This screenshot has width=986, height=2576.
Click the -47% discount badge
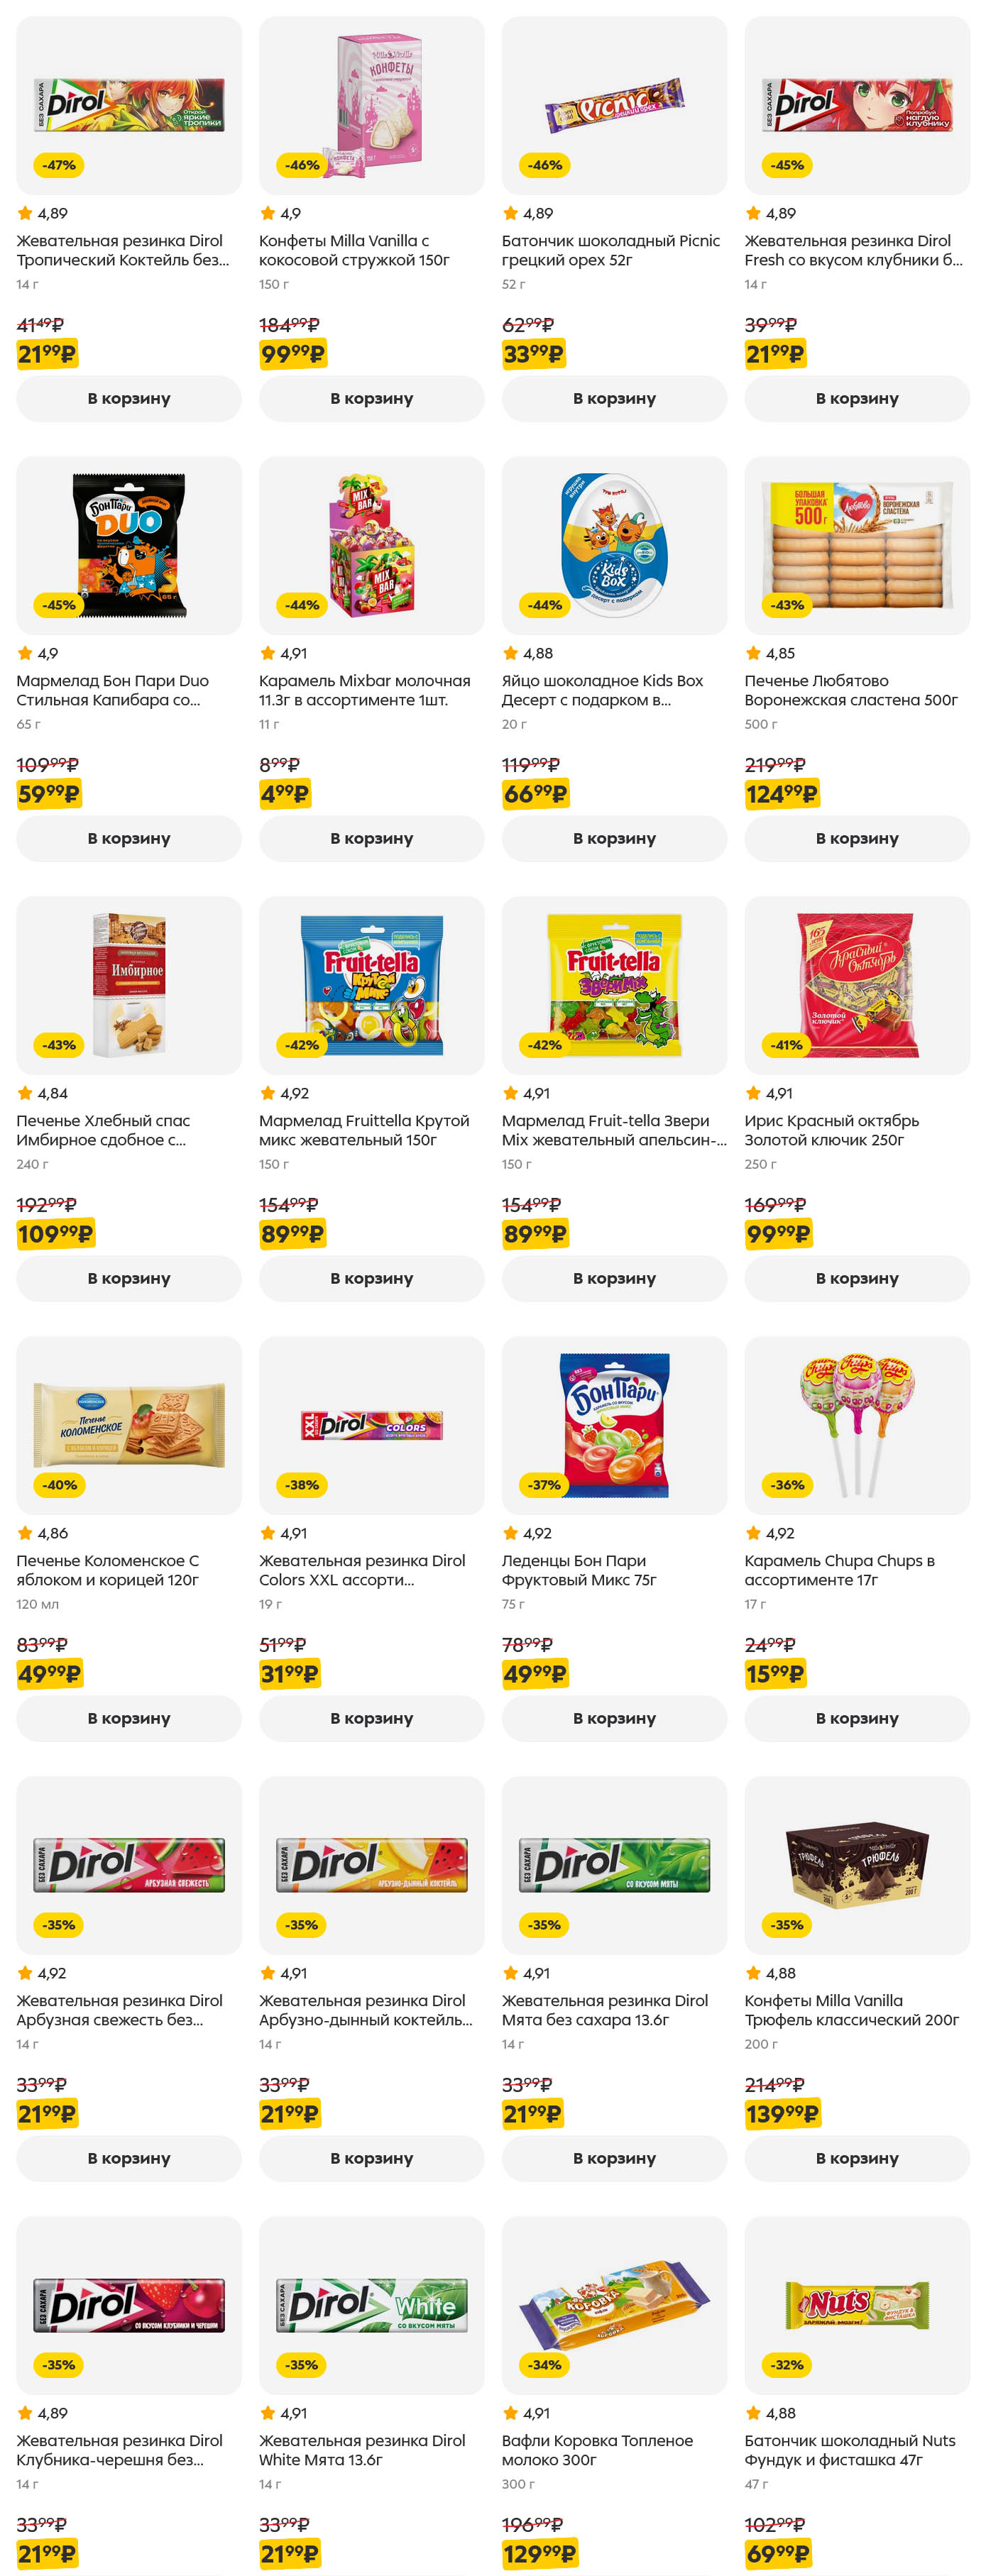coord(59,165)
